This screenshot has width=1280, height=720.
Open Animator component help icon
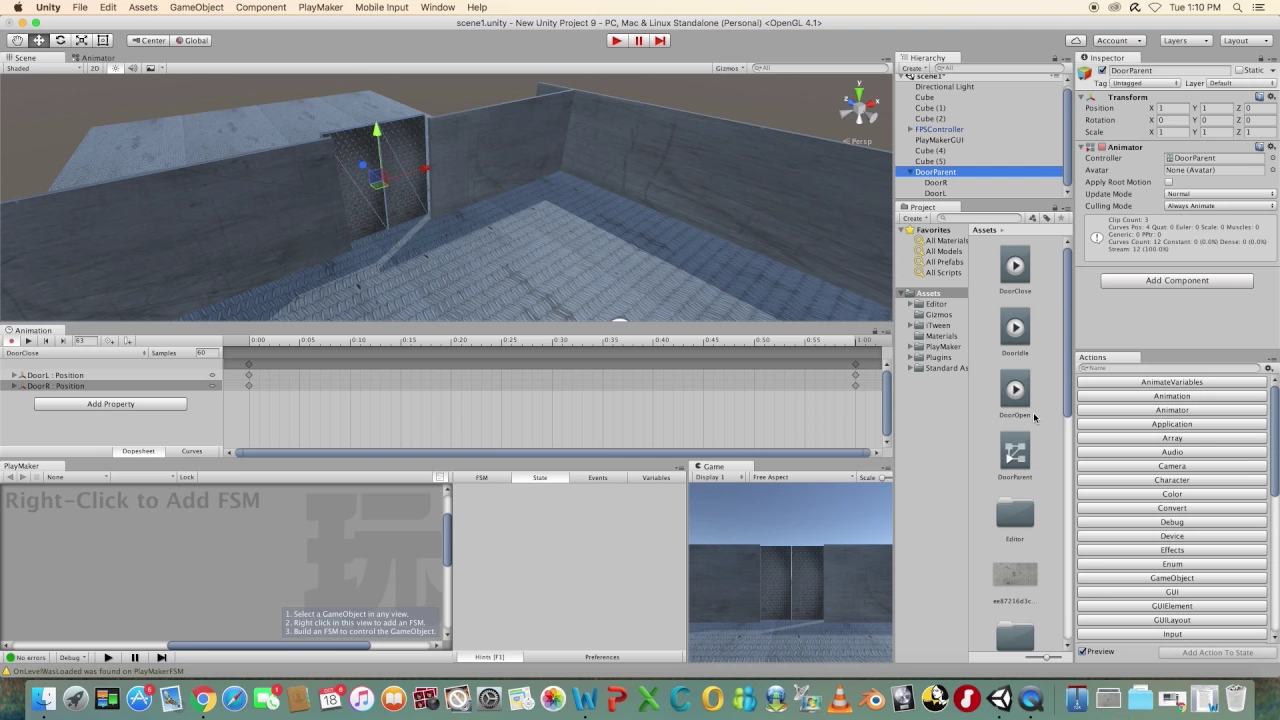click(x=1259, y=147)
